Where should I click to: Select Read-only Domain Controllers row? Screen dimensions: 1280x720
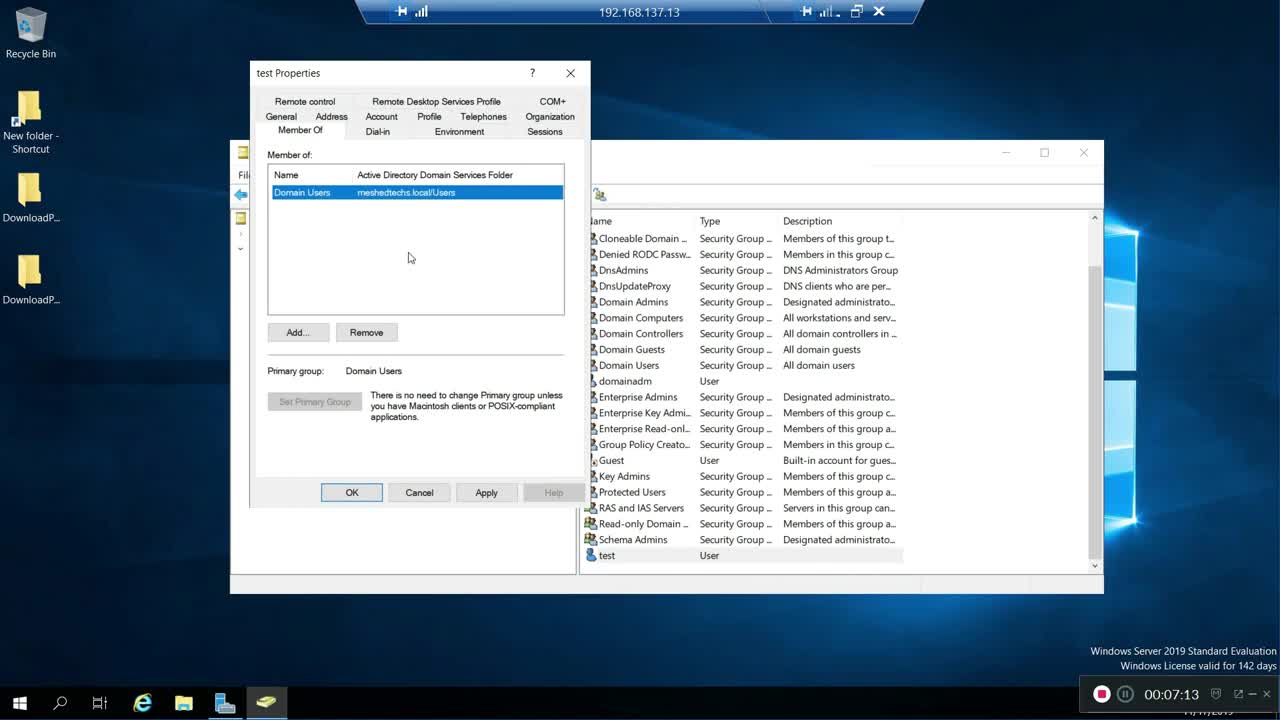(x=742, y=524)
